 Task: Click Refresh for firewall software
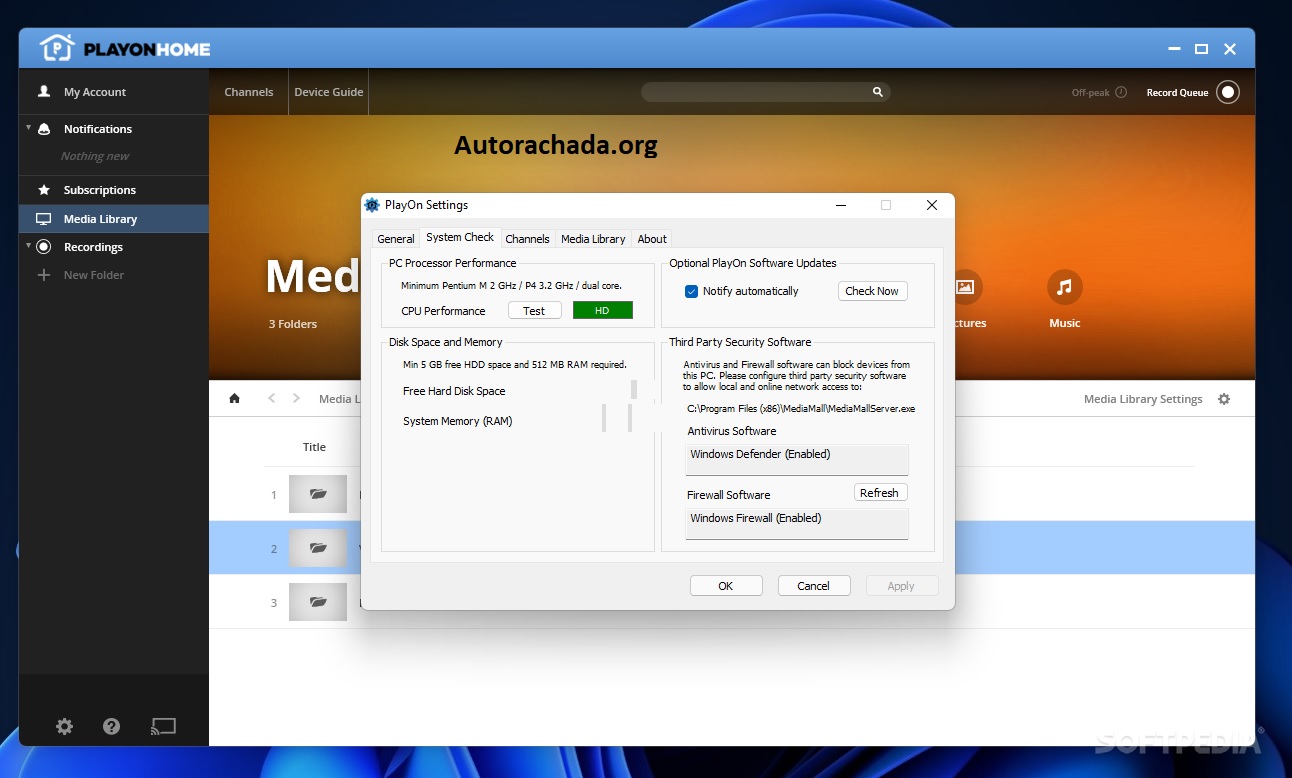click(879, 493)
